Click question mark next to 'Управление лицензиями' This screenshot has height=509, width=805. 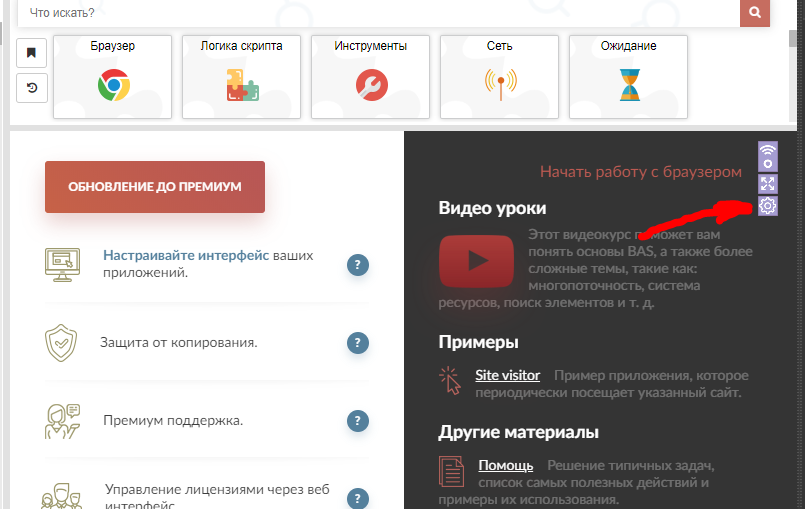358,498
